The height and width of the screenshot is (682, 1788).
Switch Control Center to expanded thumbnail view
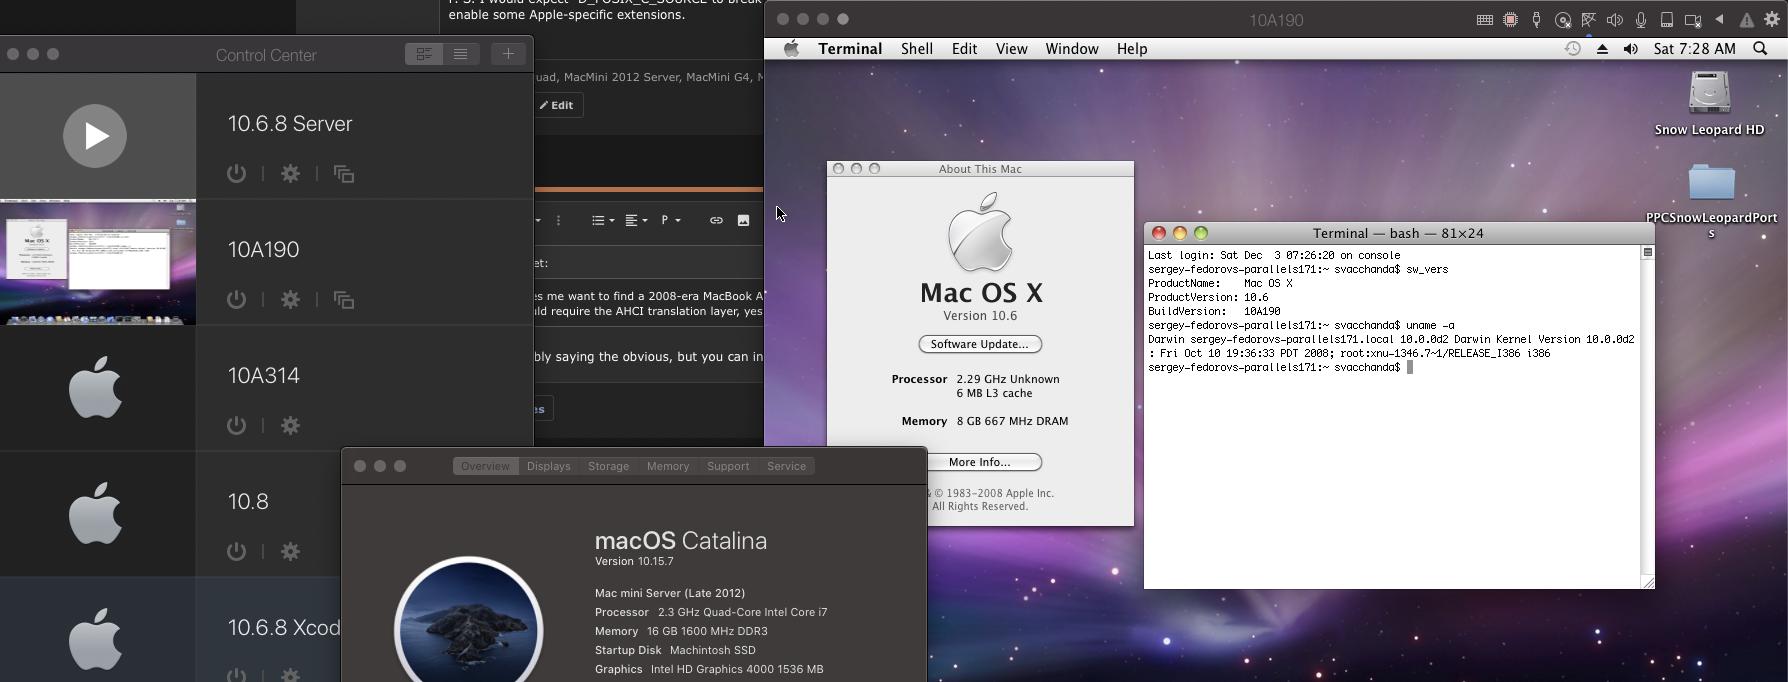[x=424, y=54]
